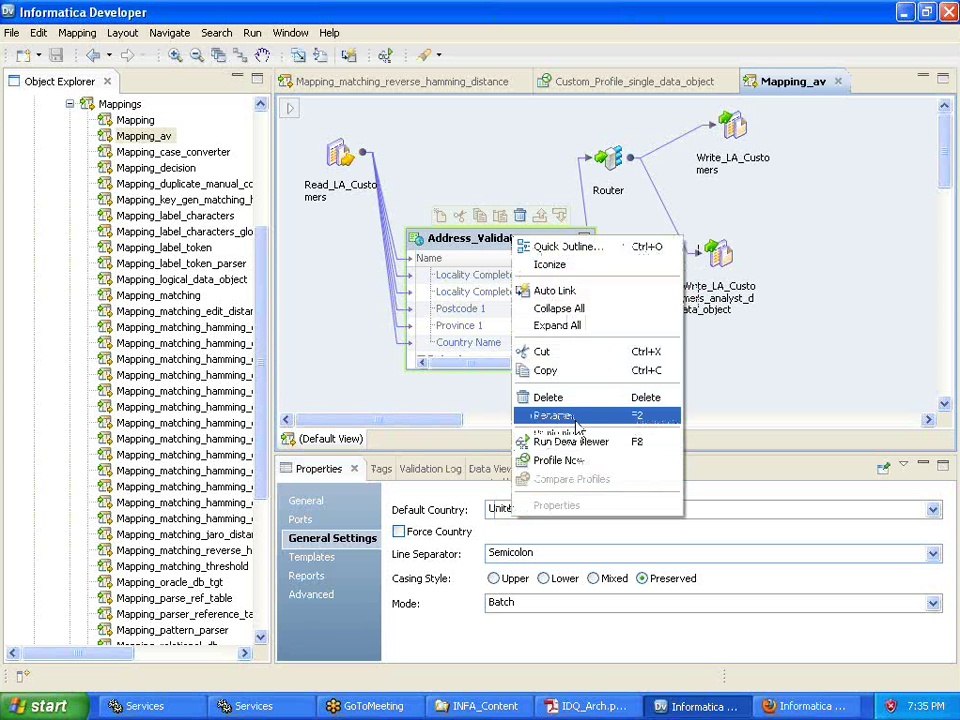Viewport: 960px width, 720px height.
Task: Click the Write_LA_Customers_analyst_data_object target icon
Action: (x=718, y=253)
